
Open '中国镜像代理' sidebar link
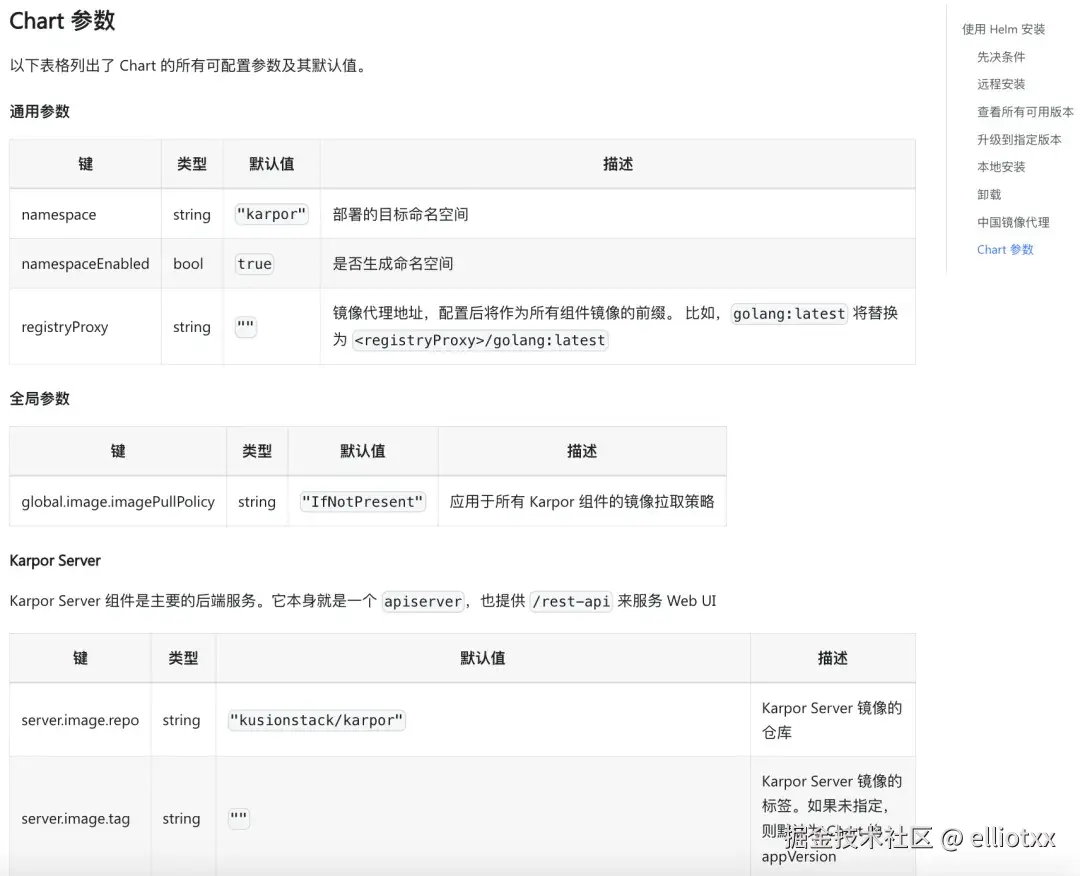pyautogui.click(x=1012, y=222)
